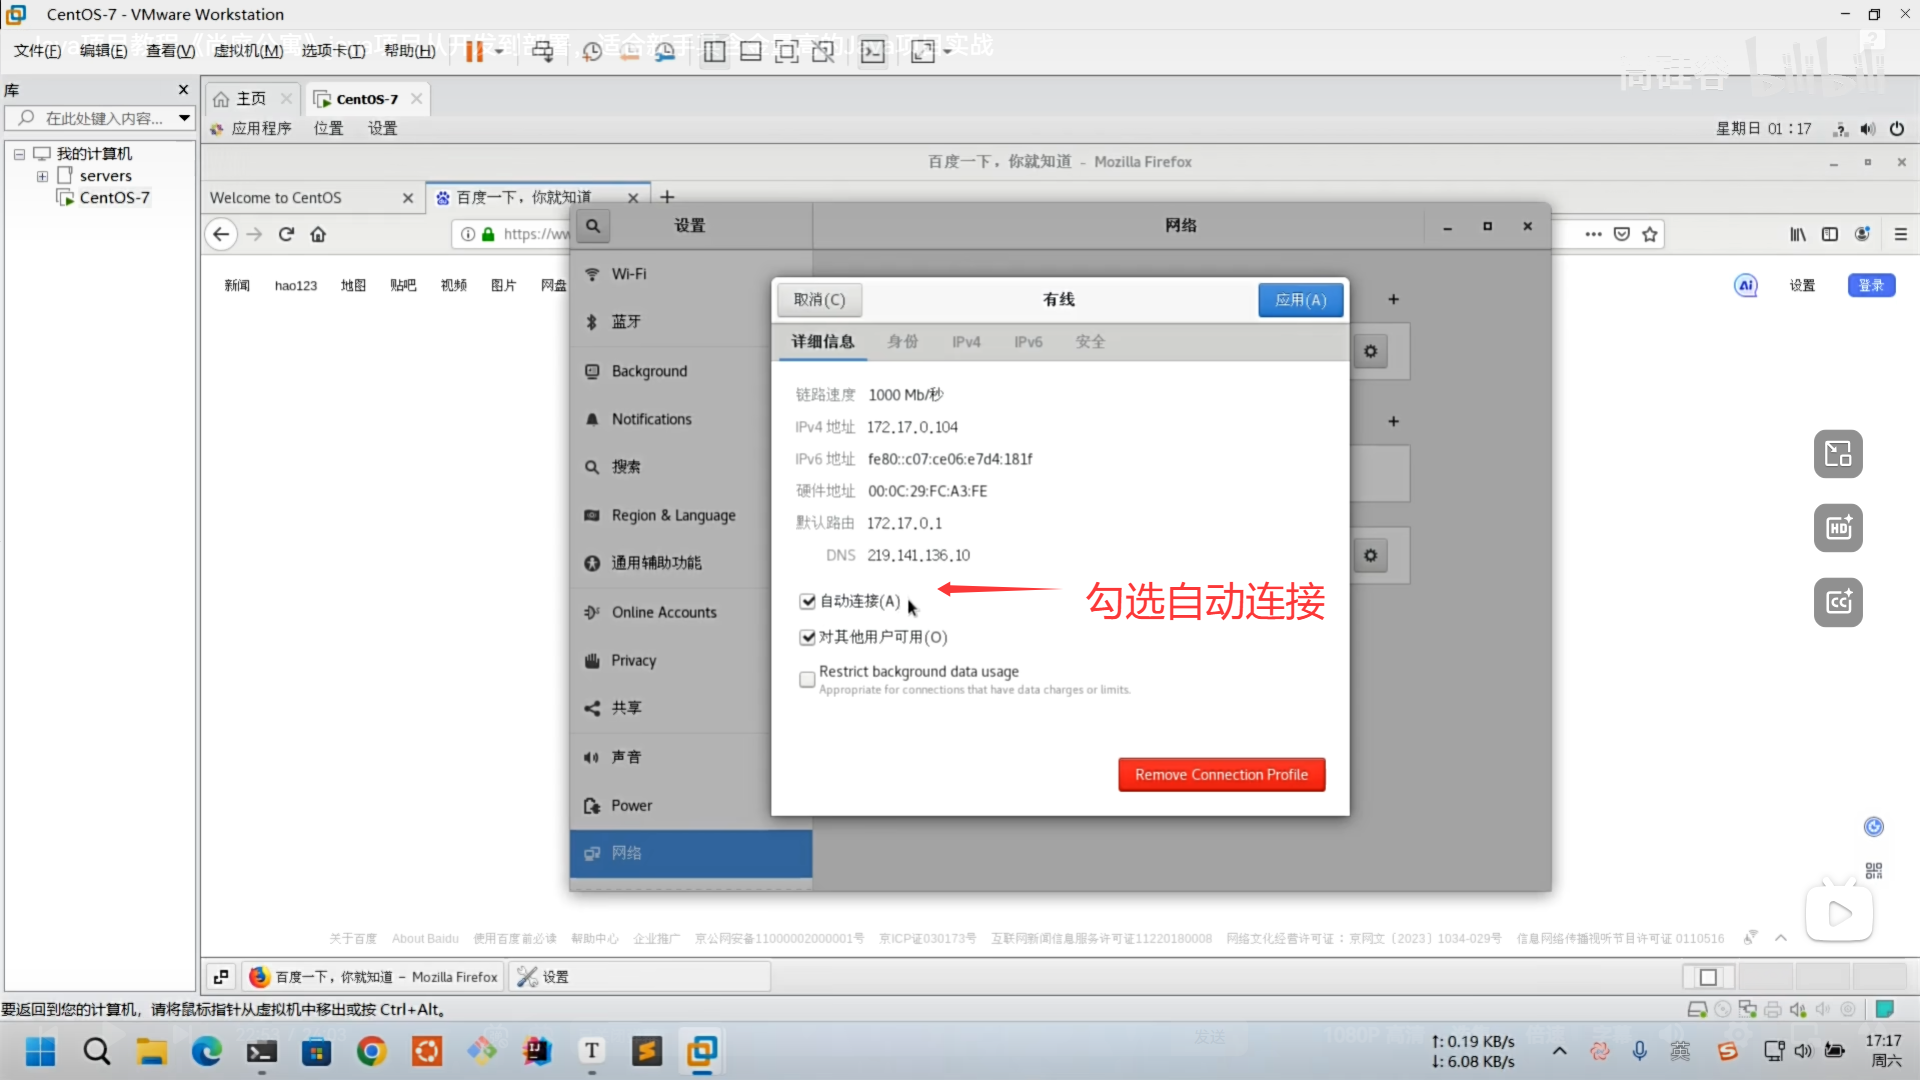Click the settings search magnifier icon
1920x1080 pixels.
coord(593,226)
